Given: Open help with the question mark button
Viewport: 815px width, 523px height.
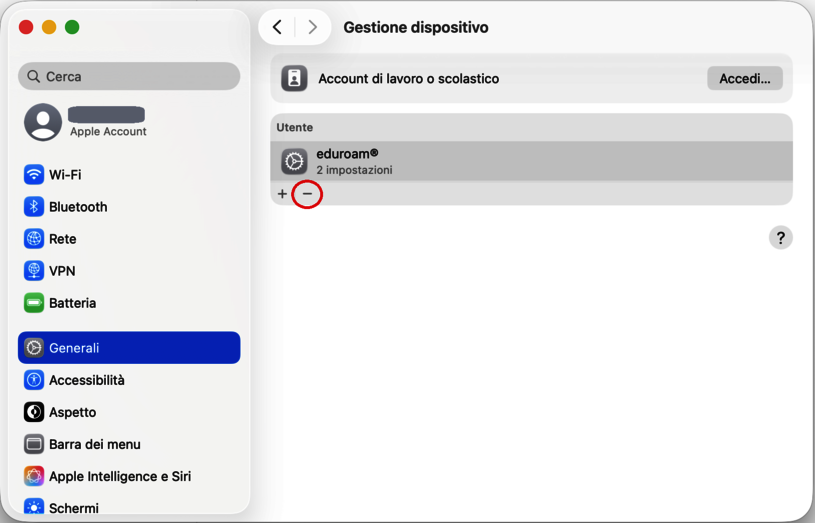Looking at the screenshot, I should point(780,238).
